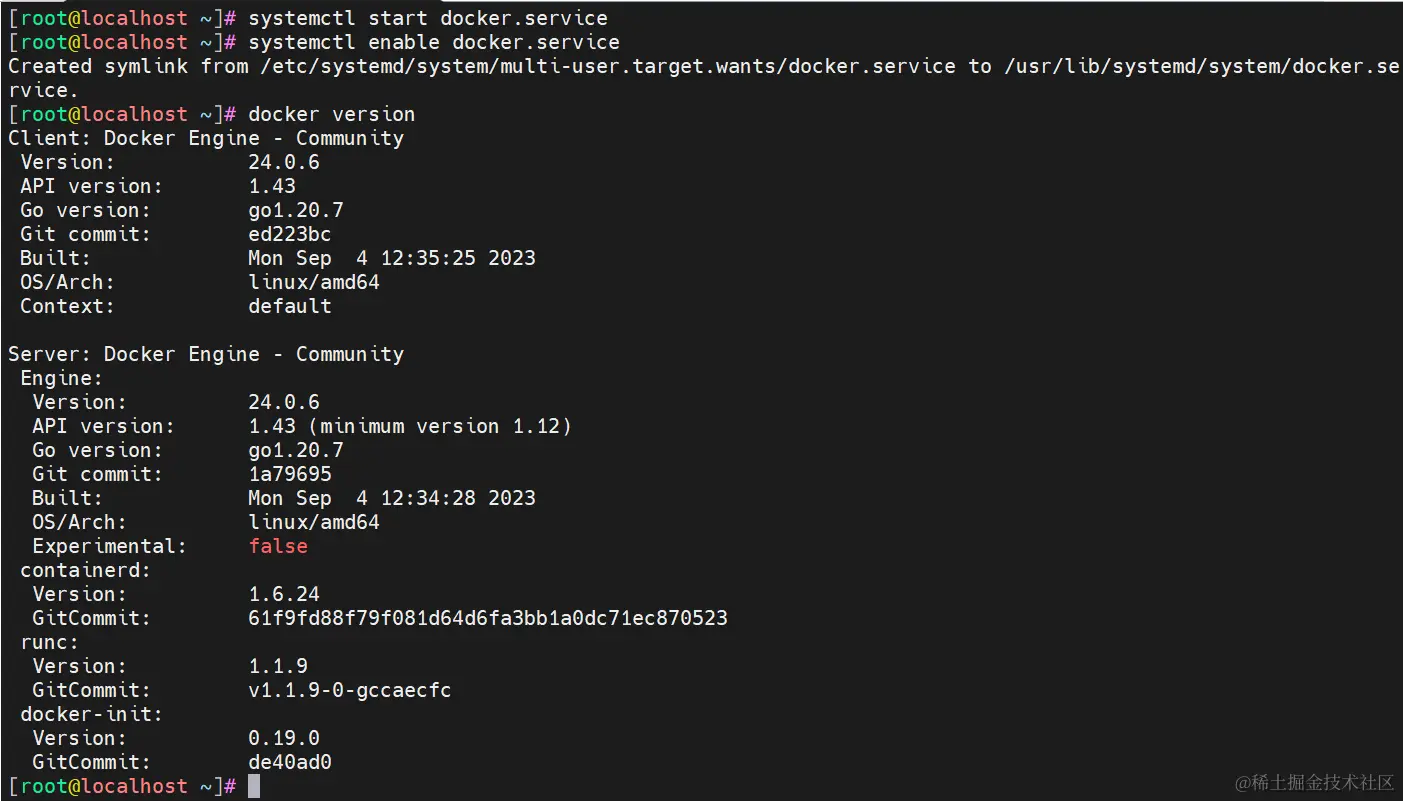Click the docker-init version "0.19.0"
This screenshot has height=801, width=1403.
coord(283,738)
